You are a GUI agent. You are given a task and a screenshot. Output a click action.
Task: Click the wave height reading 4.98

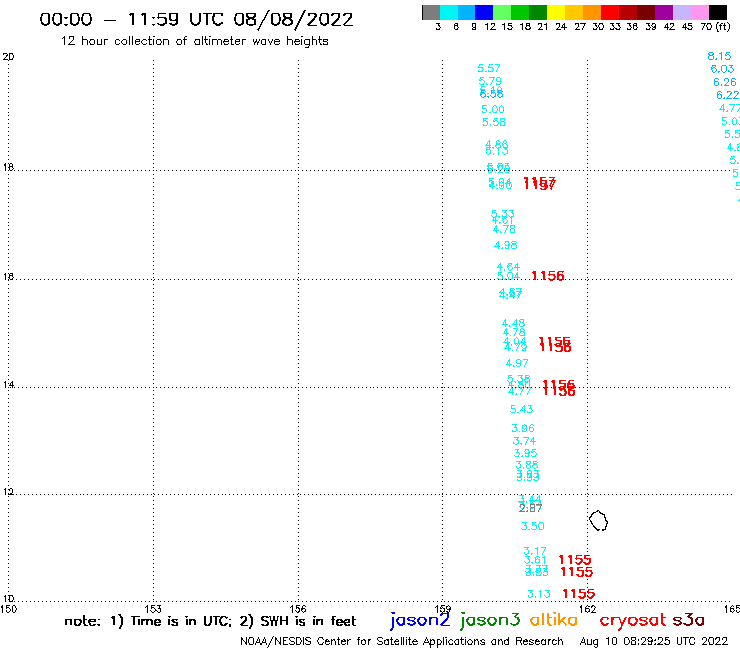point(505,245)
